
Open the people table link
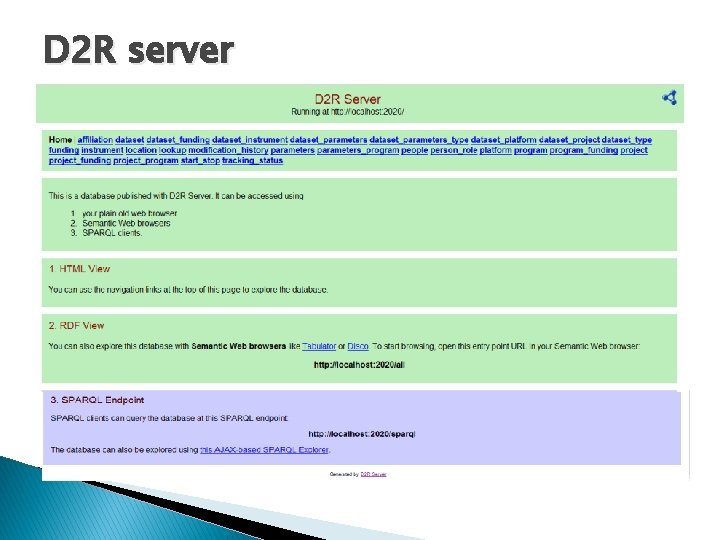[414, 150]
